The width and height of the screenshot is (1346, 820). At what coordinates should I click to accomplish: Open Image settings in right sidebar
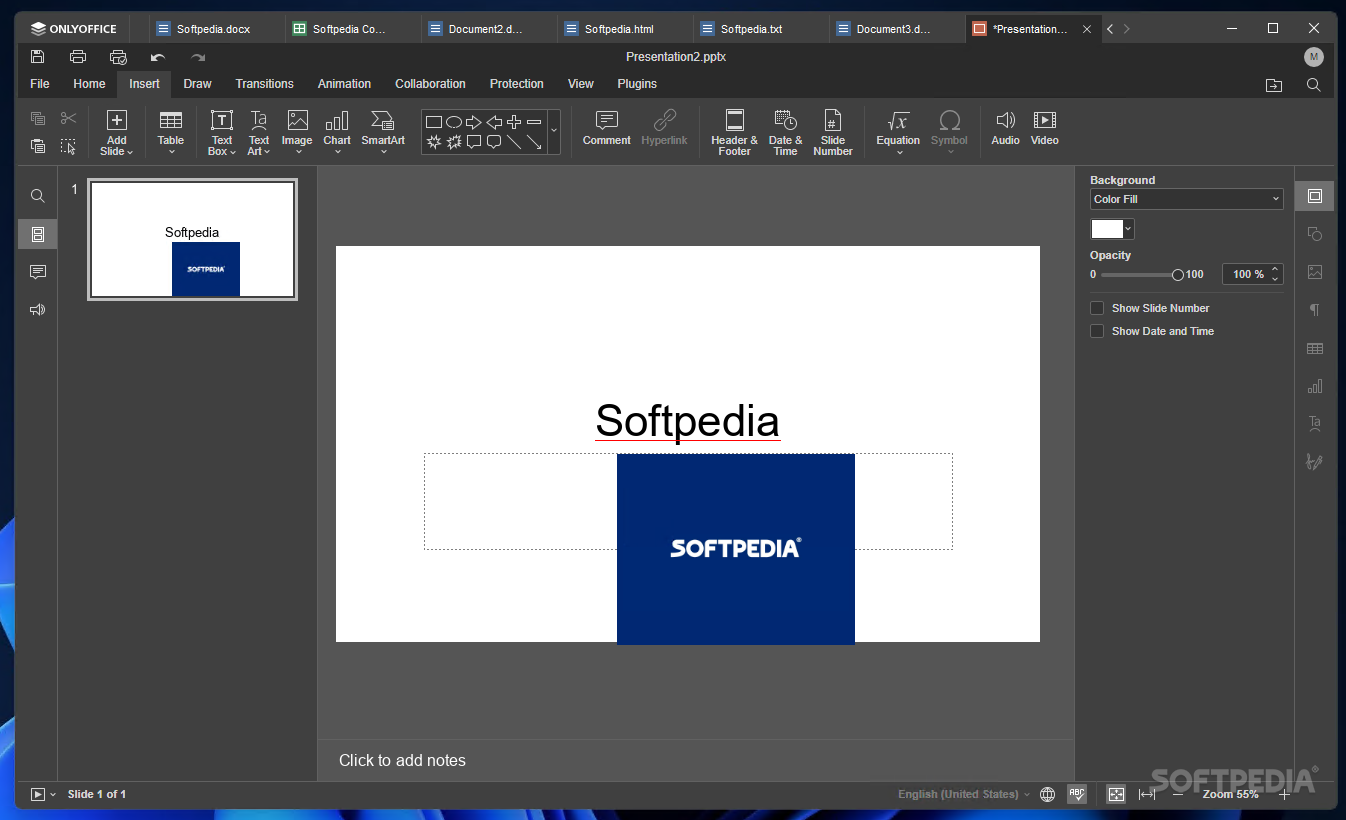(x=1315, y=272)
